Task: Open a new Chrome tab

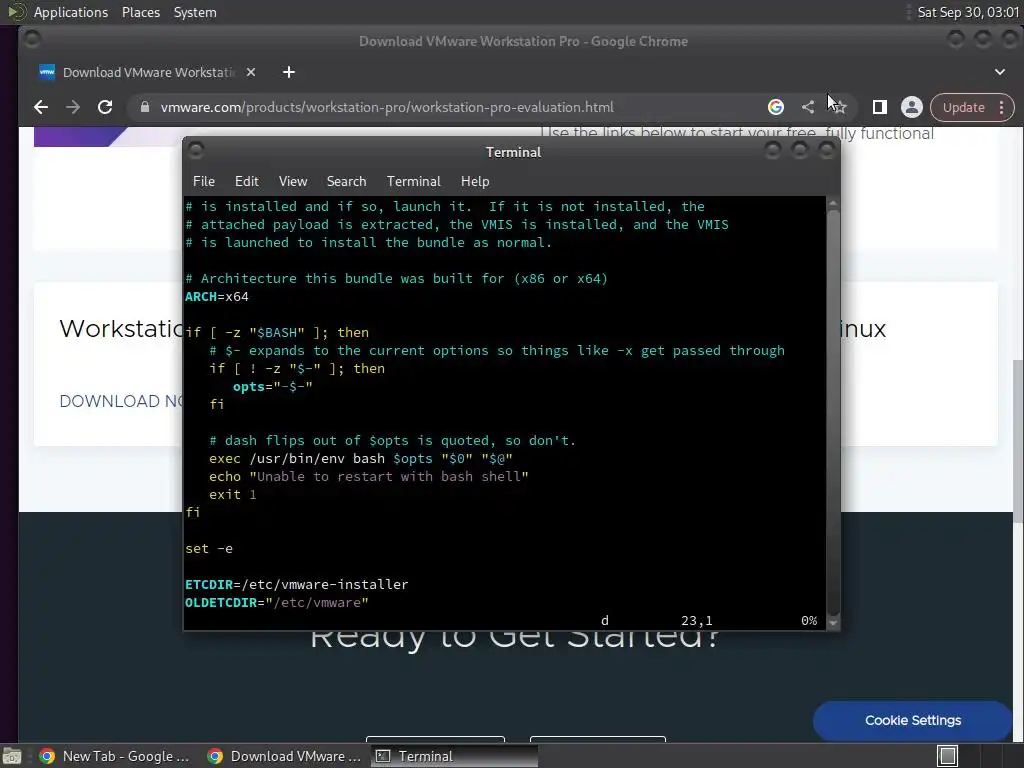Action: (x=289, y=72)
